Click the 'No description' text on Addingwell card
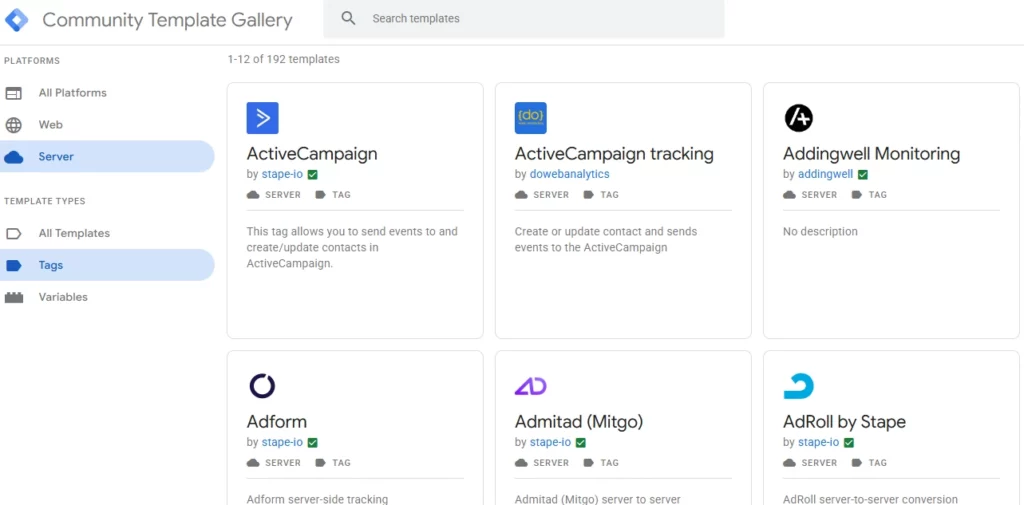1024x505 pixels. (x=820, y=231)
